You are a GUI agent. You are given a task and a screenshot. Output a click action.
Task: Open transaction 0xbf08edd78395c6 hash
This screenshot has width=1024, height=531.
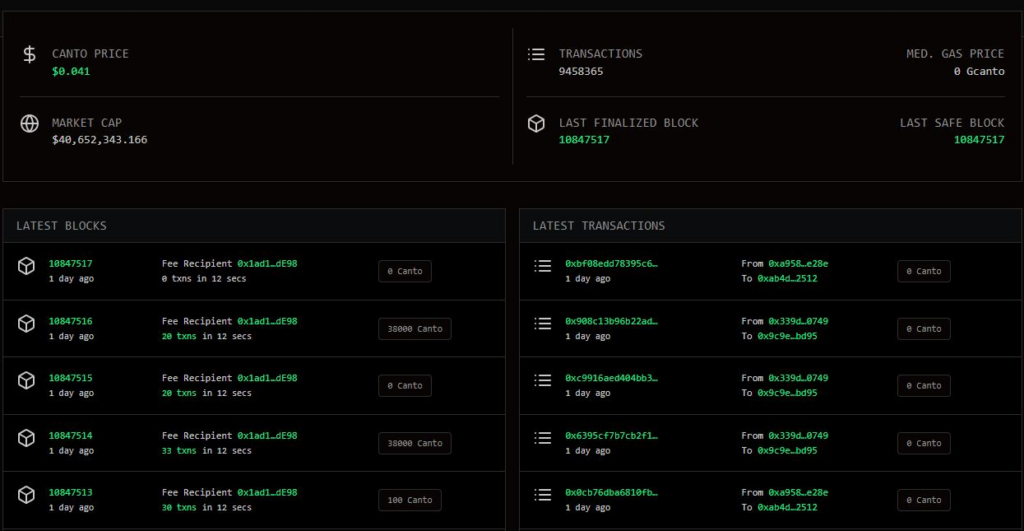[611, 264]
